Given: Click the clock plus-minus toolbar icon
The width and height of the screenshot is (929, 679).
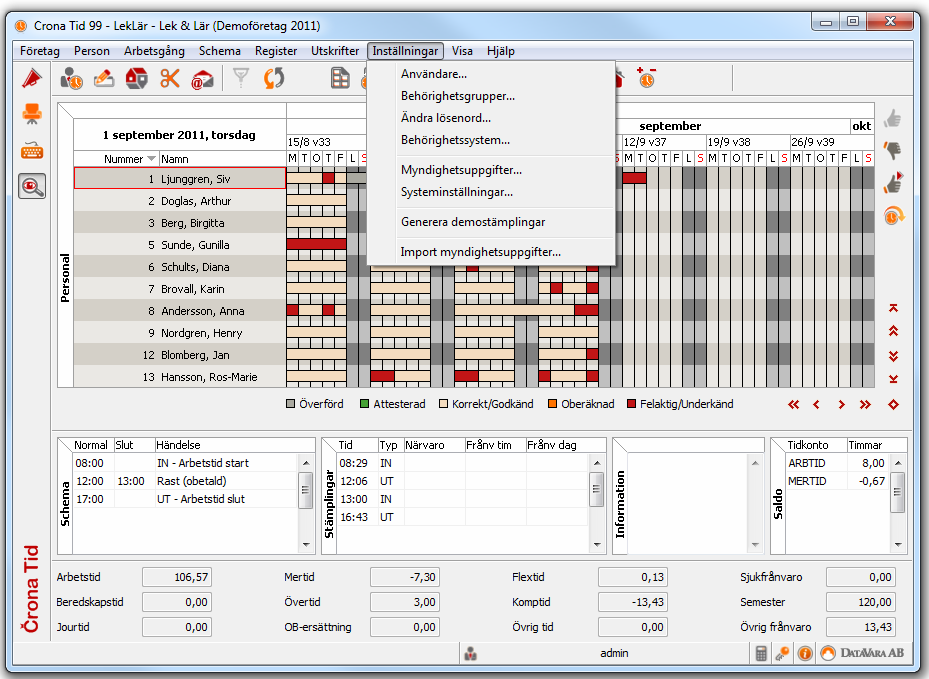Looking at the screenshot, I should [646, 78].
